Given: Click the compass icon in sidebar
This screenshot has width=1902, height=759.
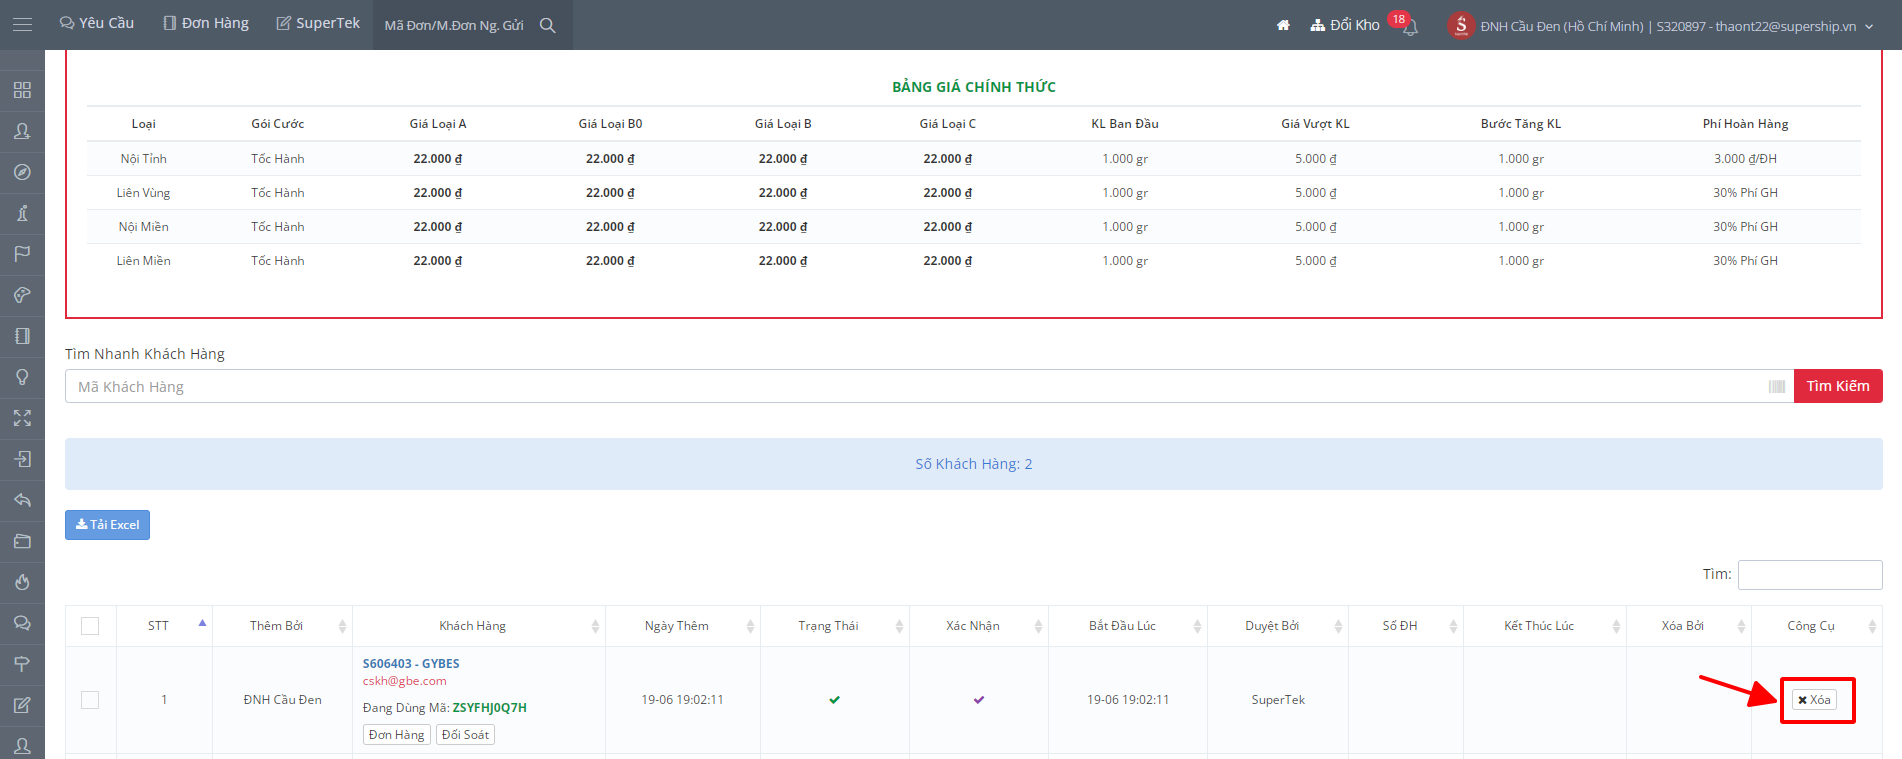Looking at the screenshot, I should [22, 172].
